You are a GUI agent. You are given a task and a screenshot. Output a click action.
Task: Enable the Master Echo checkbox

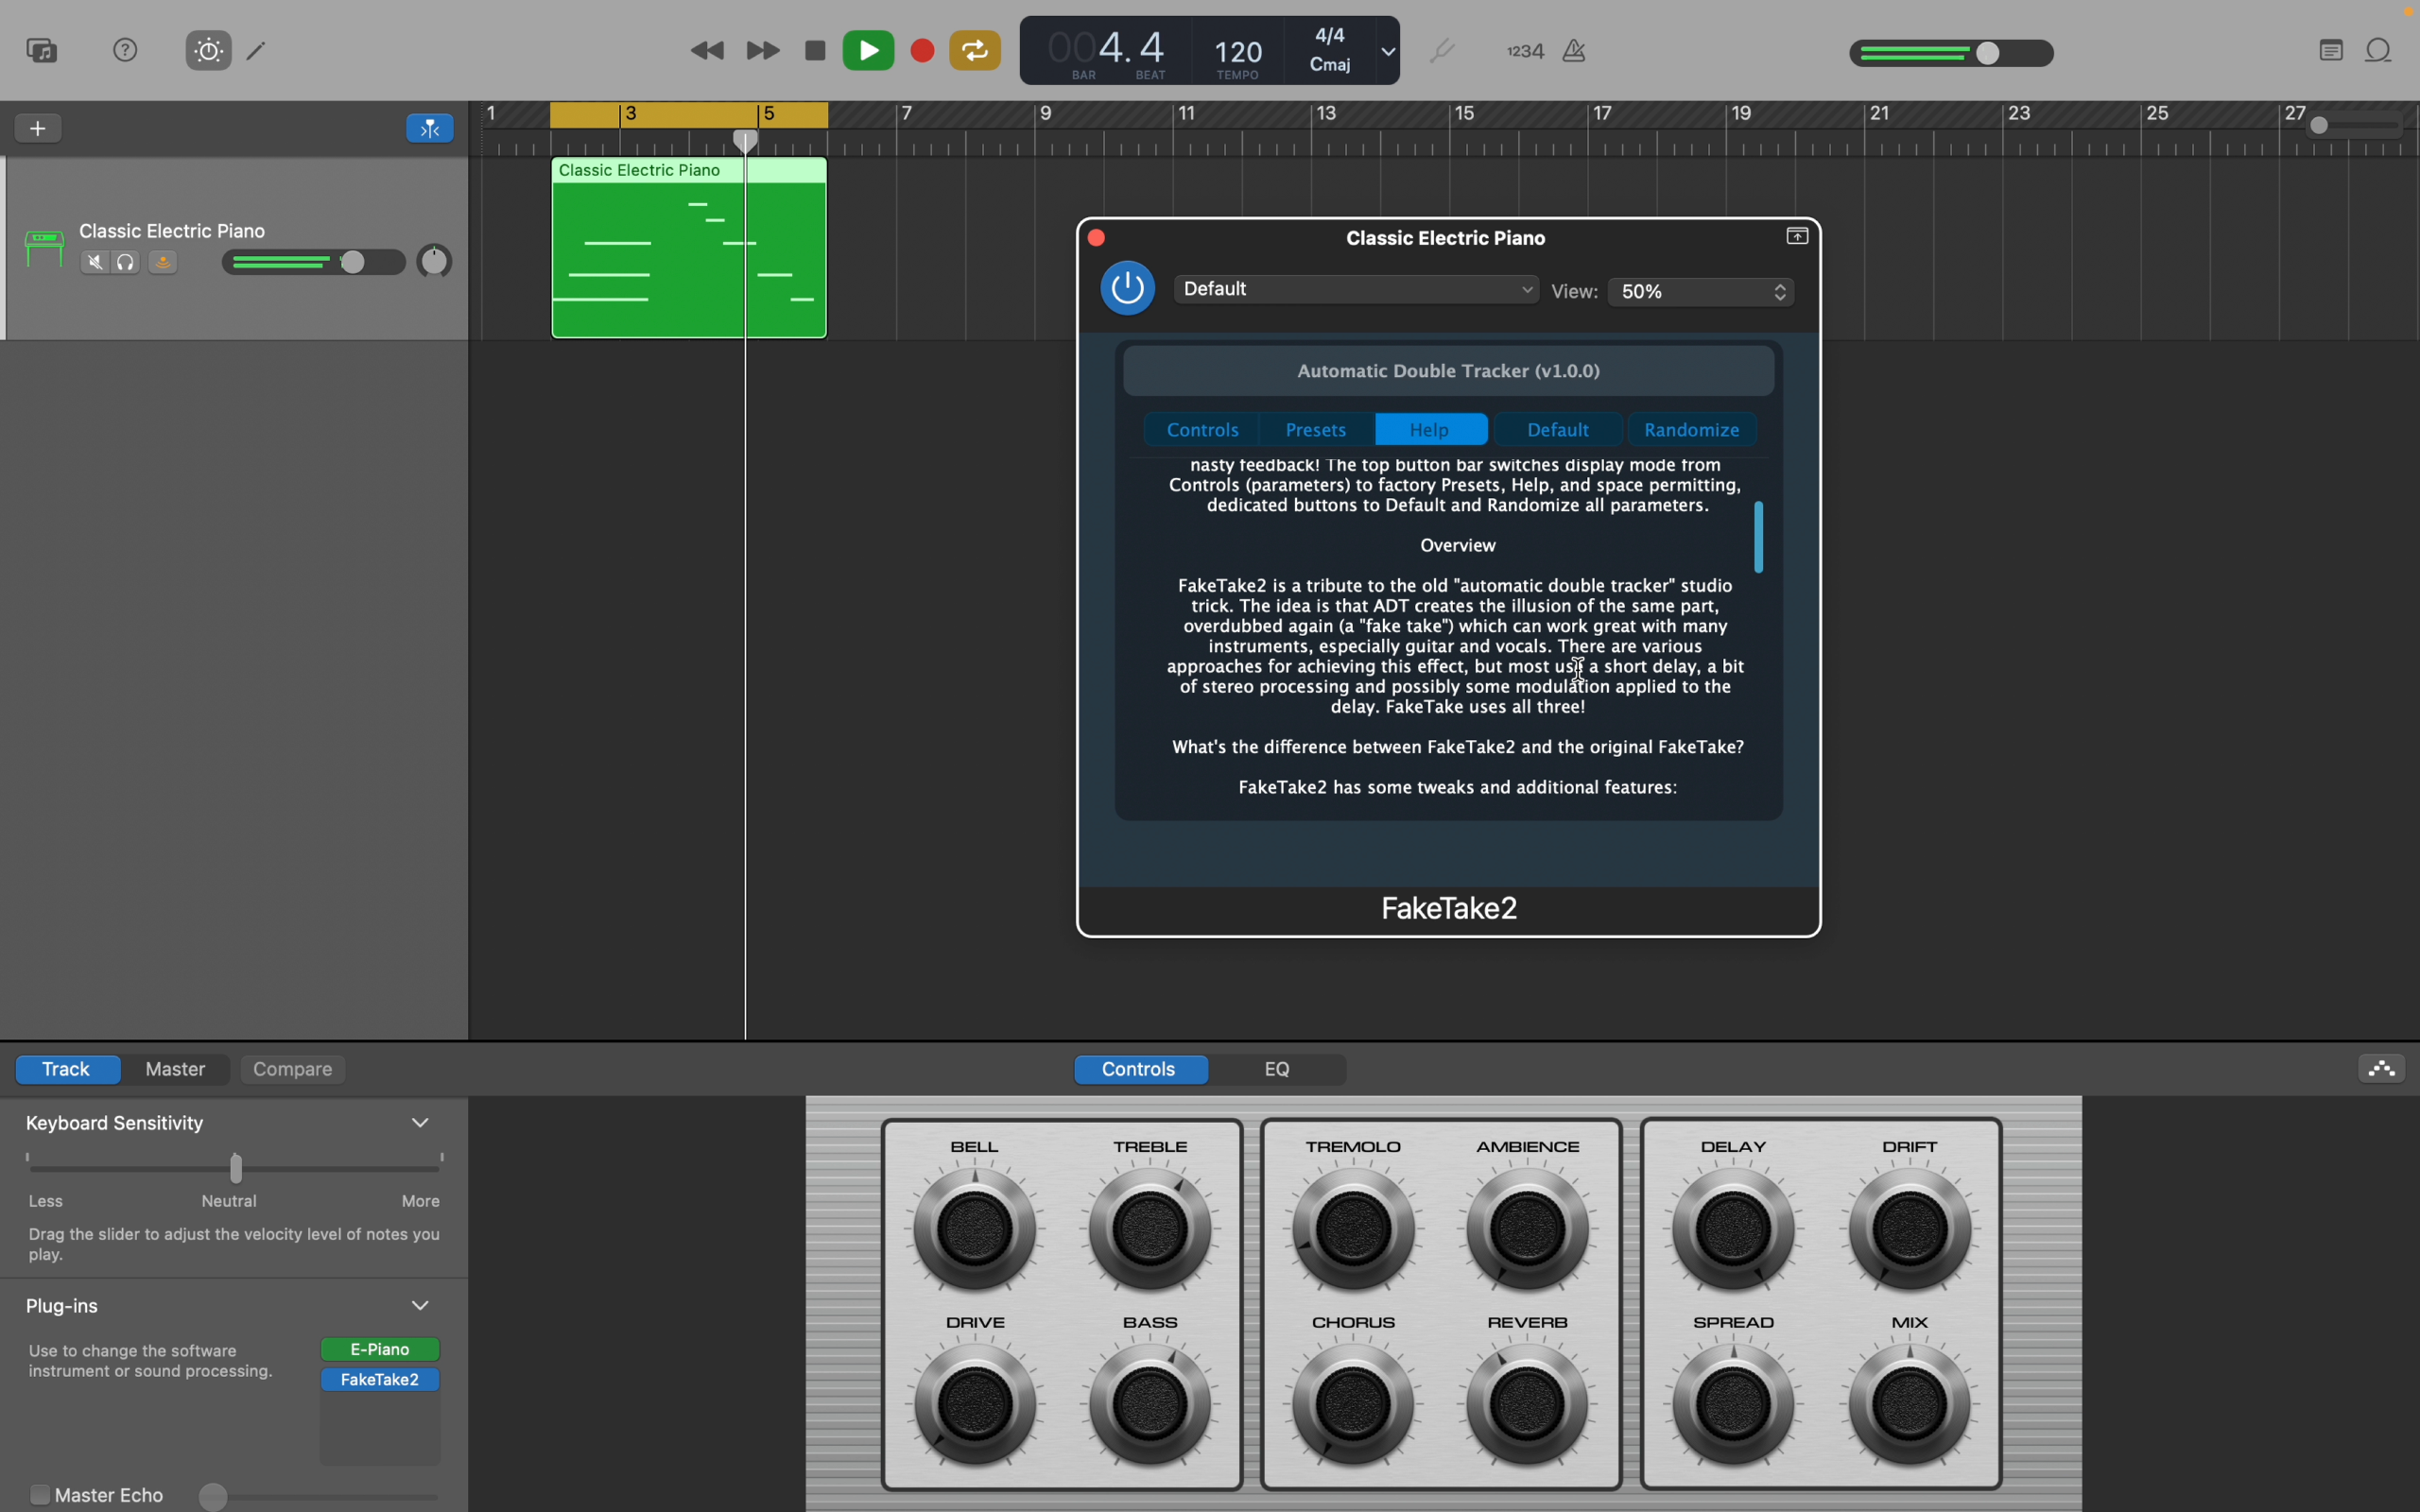pos(39,1495)
